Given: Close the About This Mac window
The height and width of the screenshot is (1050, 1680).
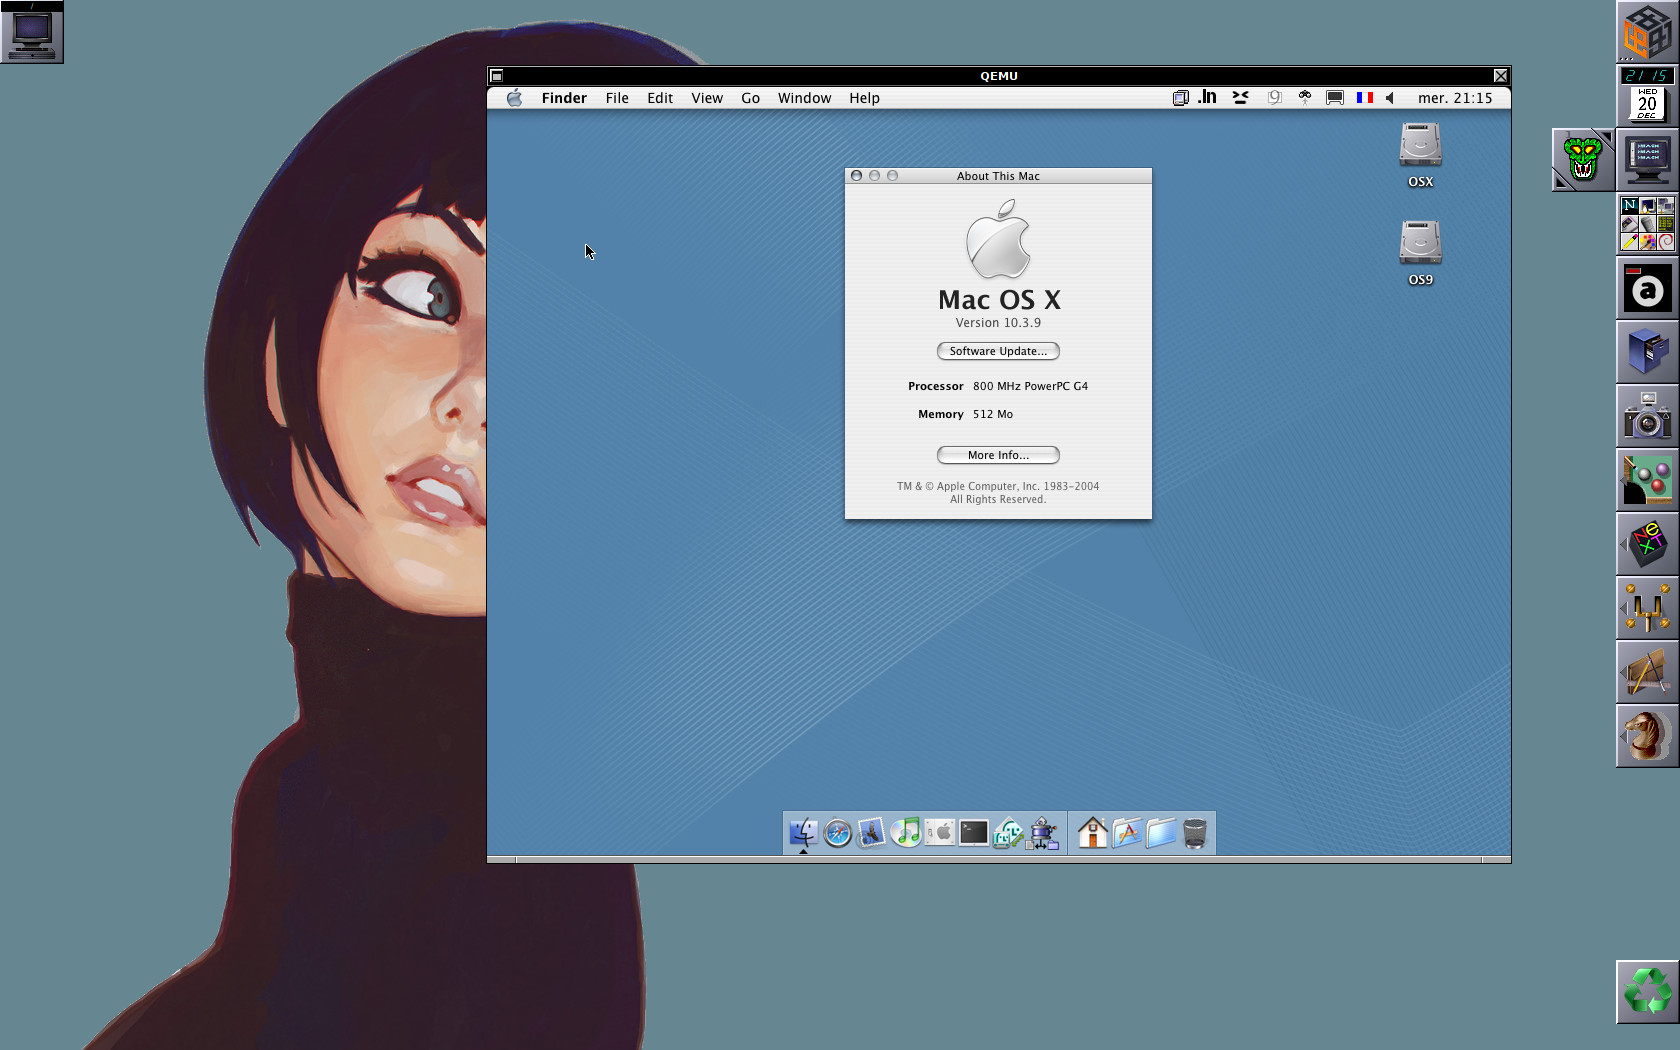Looking at the screenshot, I should [x=857, y=176].
